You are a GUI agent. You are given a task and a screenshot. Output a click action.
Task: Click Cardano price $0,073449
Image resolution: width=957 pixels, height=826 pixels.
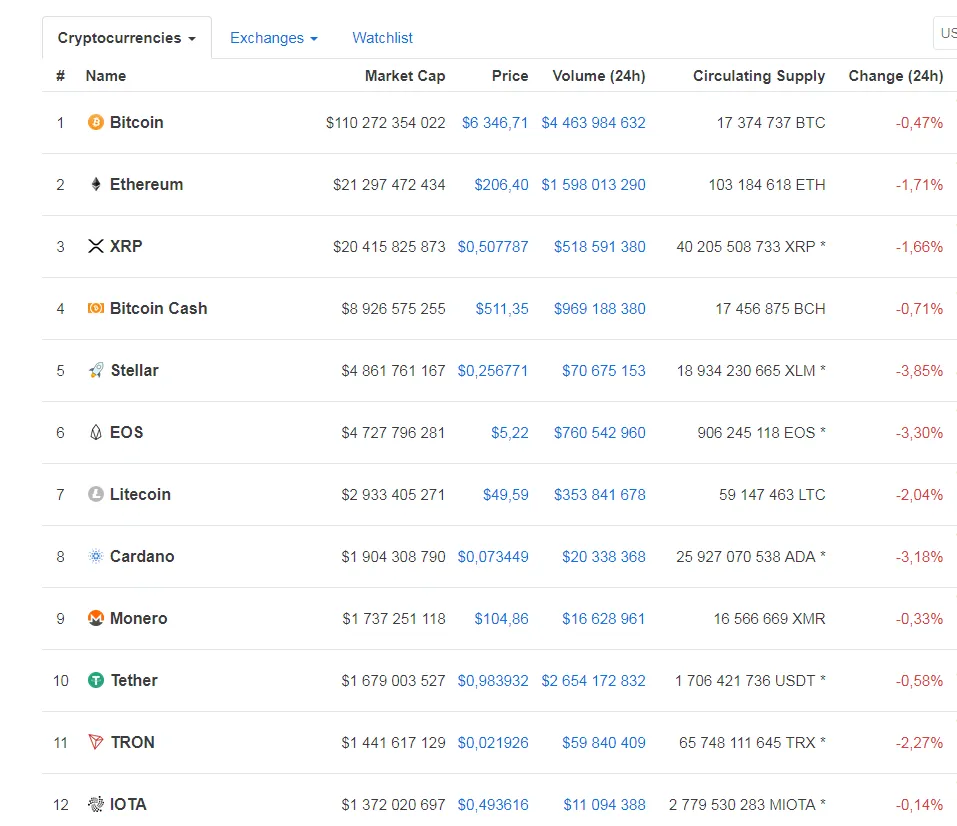493,557
